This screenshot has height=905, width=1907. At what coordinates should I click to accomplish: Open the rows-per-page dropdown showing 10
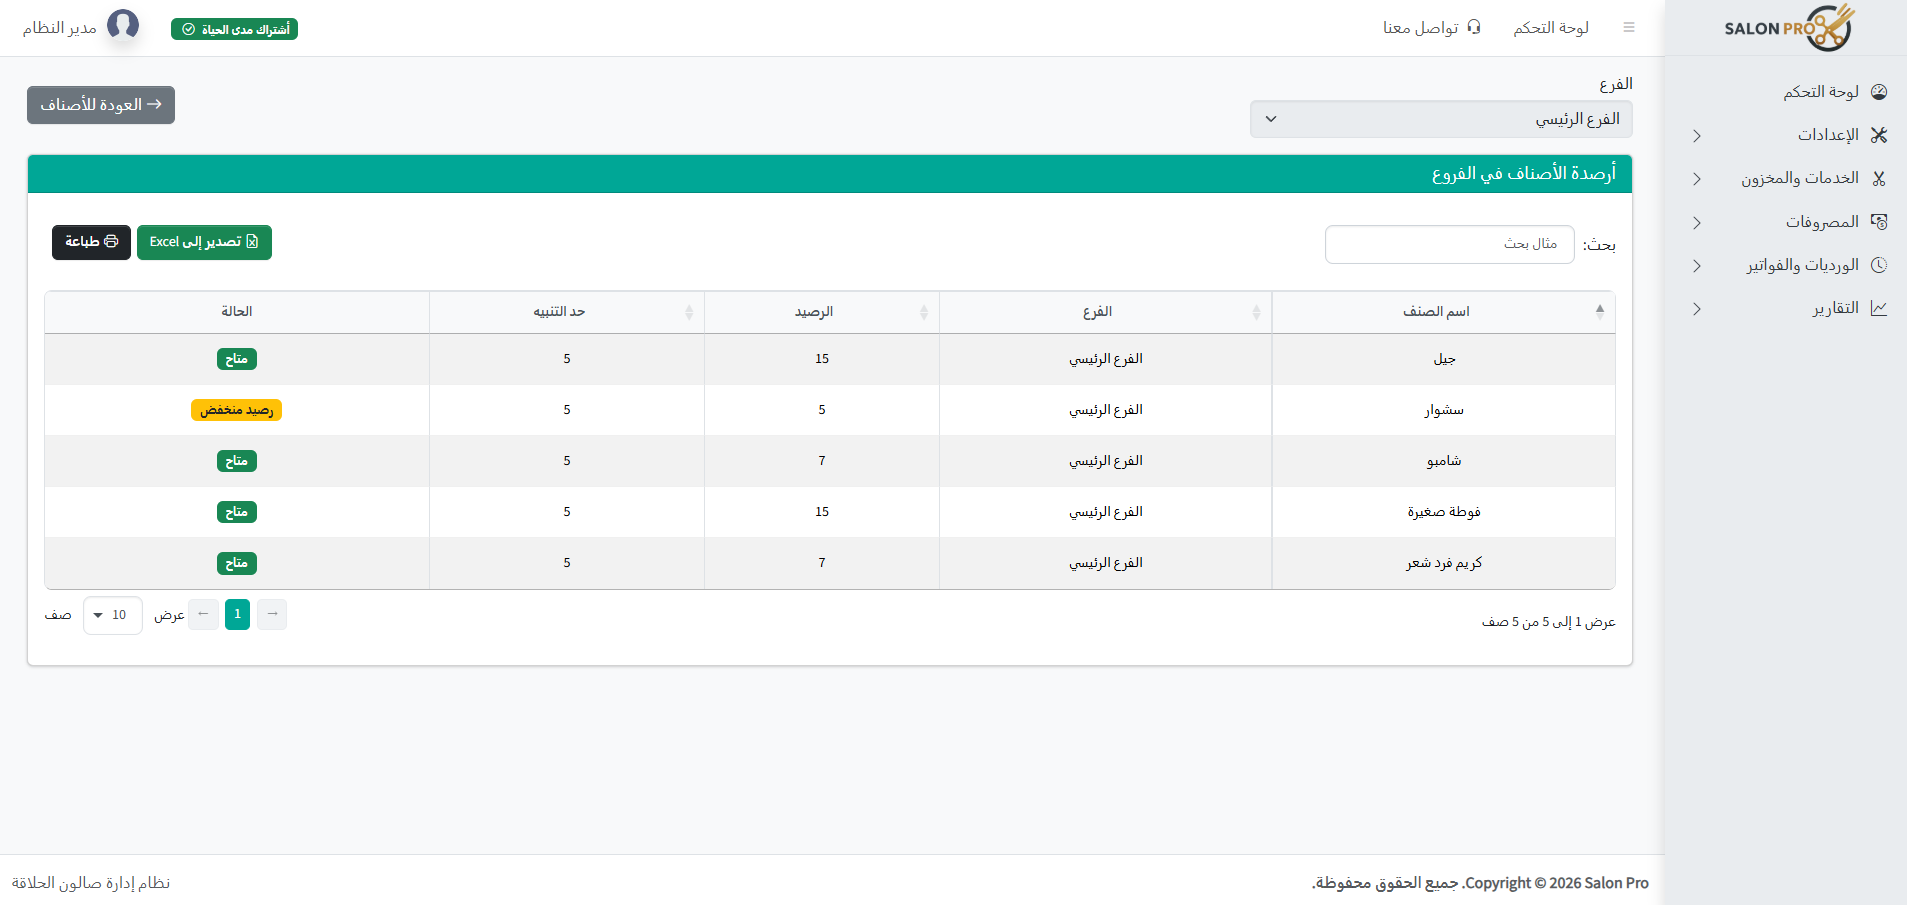click(x=112, y=615)
